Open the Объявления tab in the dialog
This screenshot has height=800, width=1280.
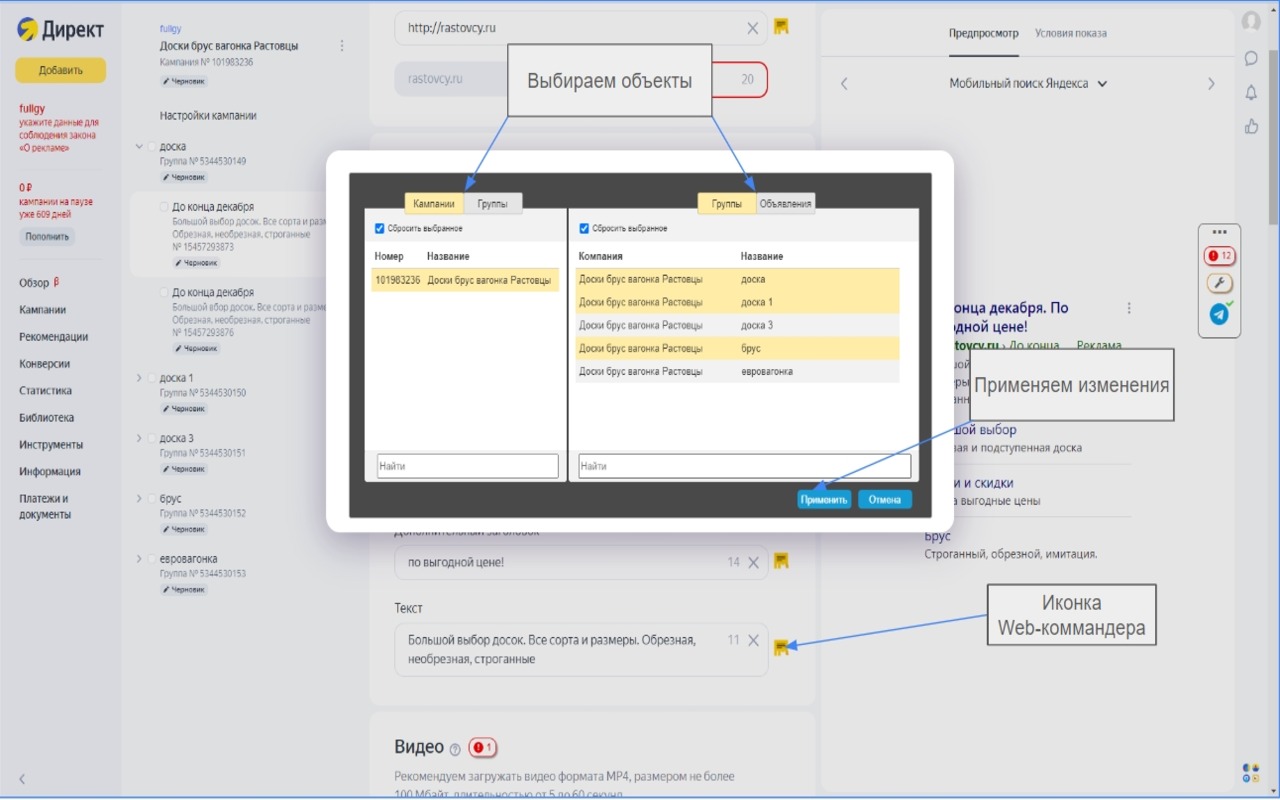(x=786, y=204)
